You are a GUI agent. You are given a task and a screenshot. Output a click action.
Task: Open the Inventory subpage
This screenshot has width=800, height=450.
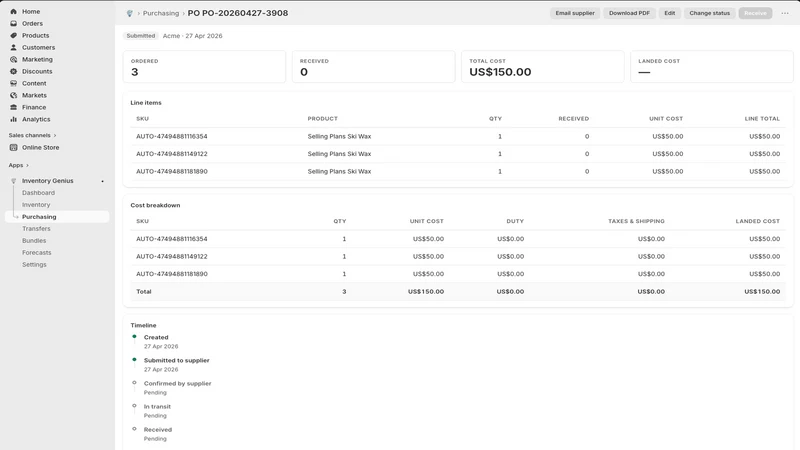tap(36, 205)
